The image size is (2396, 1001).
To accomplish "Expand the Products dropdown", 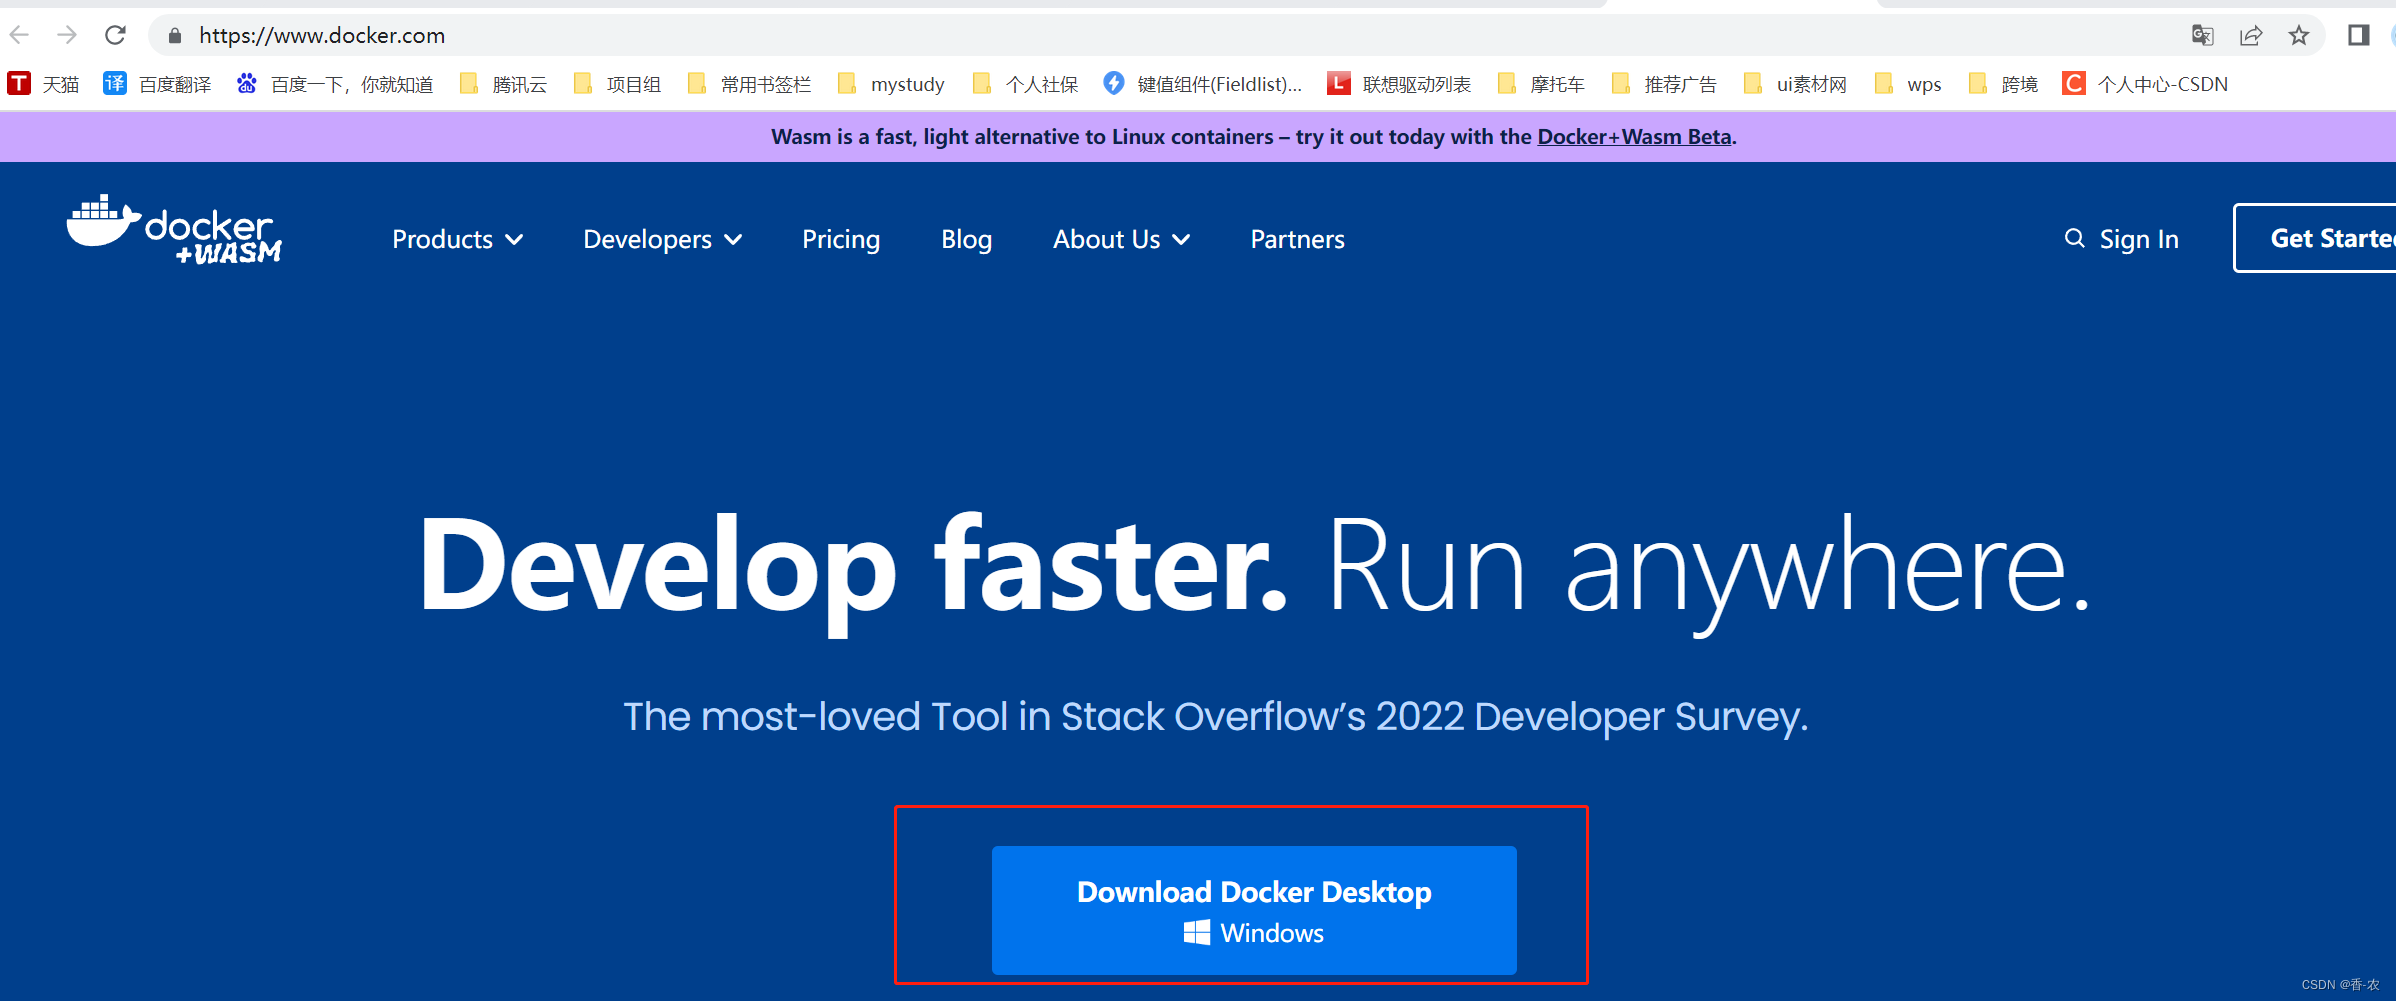I will (x=458, y=239).
